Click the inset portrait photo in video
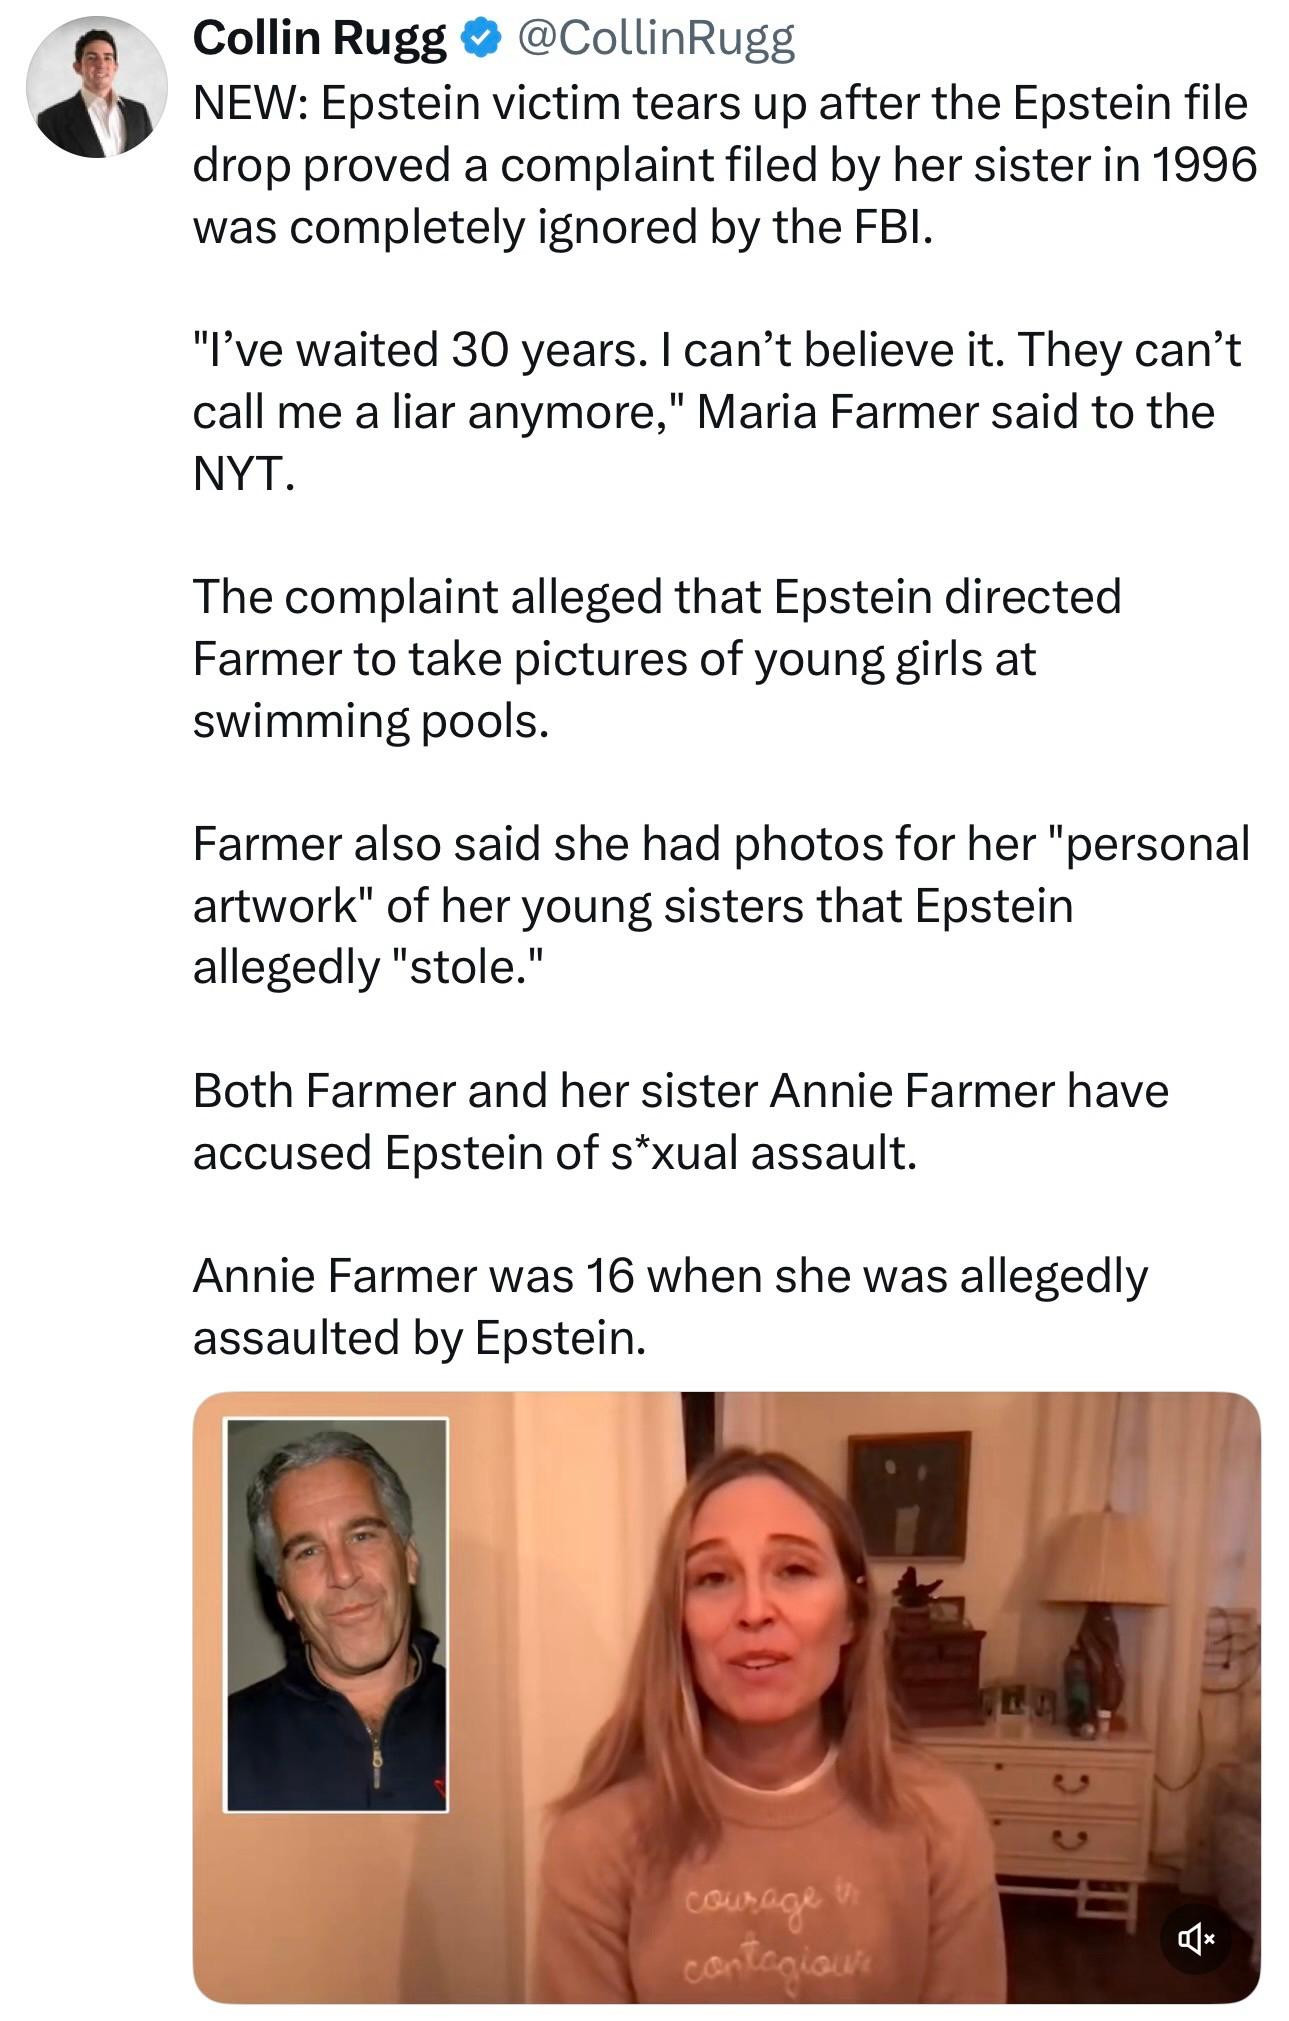This screenshot has width=1289, height=2021. click(x=337, y=1615)
